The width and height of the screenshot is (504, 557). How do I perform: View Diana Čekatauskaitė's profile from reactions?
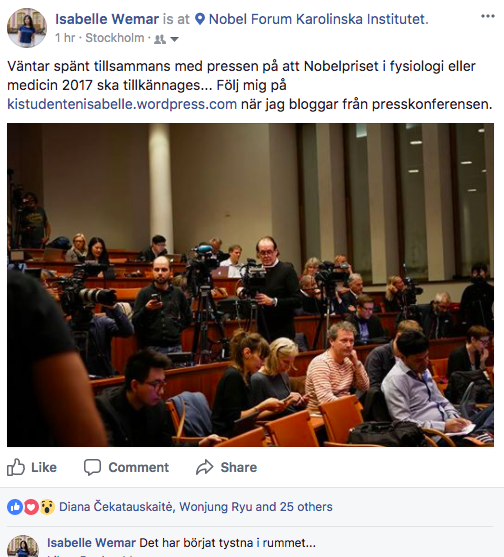tap(117, 507)
